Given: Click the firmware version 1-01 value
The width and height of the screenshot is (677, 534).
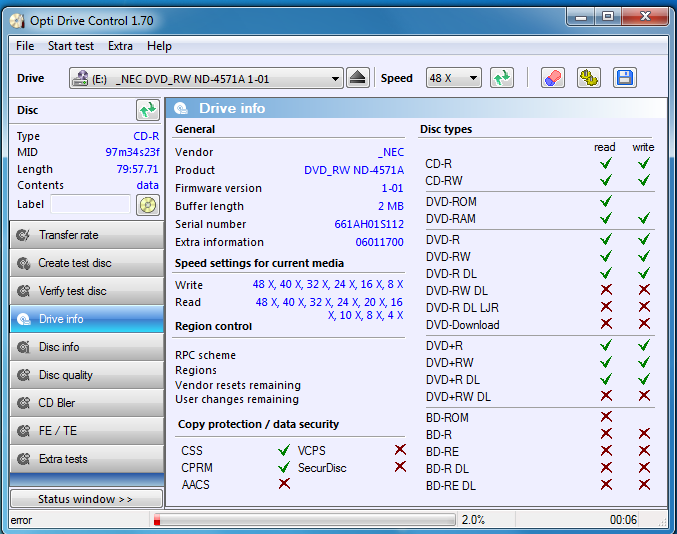Looking at the screenshot, I should coord(392,189).
